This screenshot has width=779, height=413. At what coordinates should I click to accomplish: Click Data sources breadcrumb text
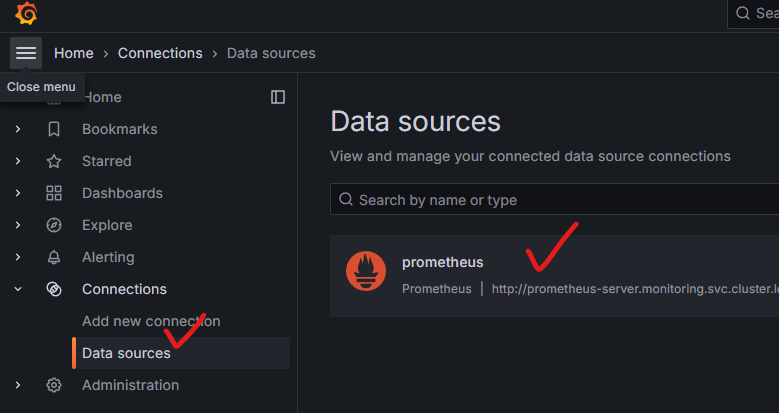[x=271, y=53]
